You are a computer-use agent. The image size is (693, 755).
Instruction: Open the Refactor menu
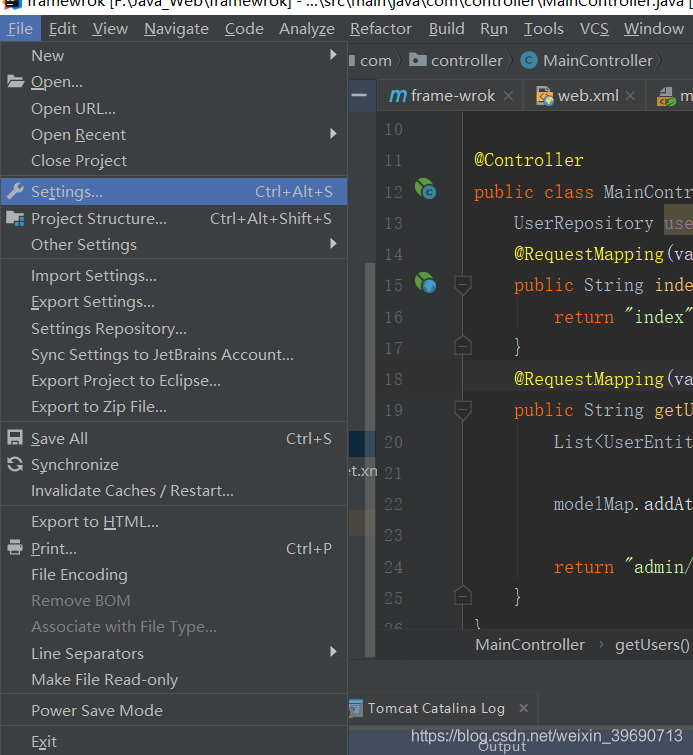[381, 29]
